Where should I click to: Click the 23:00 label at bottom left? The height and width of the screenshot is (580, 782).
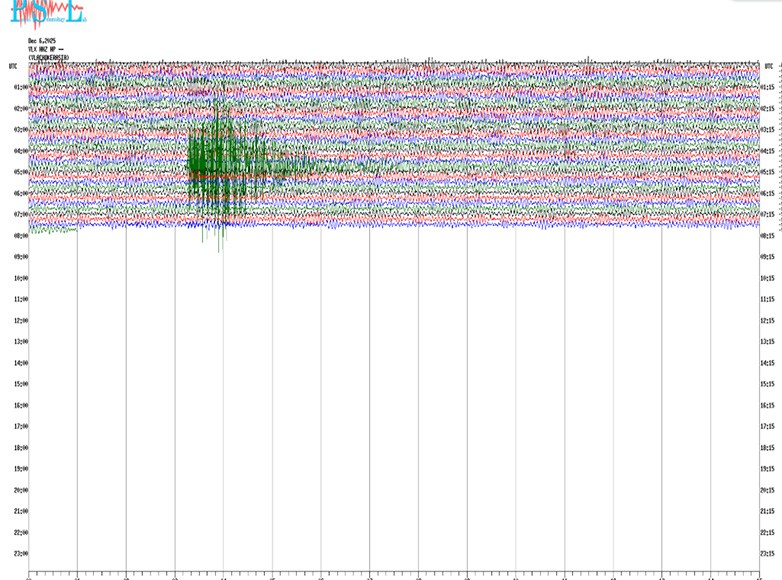click(x=19, y=554)
